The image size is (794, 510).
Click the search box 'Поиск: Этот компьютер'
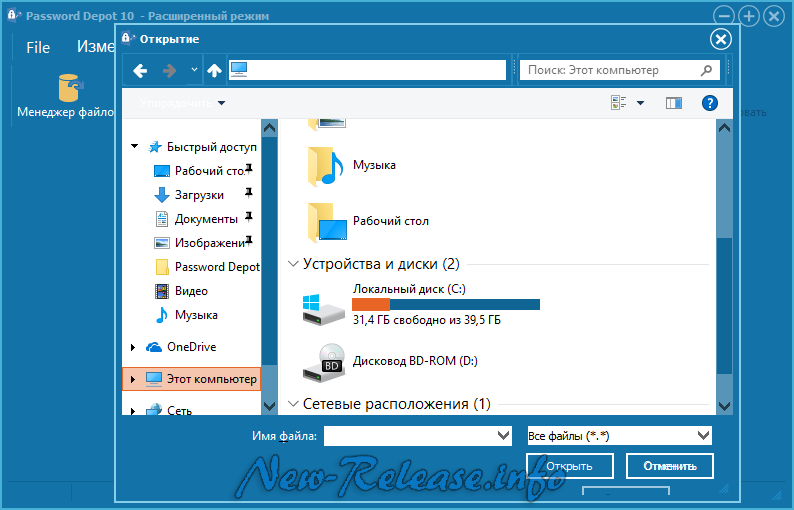(x=619, y=70)
